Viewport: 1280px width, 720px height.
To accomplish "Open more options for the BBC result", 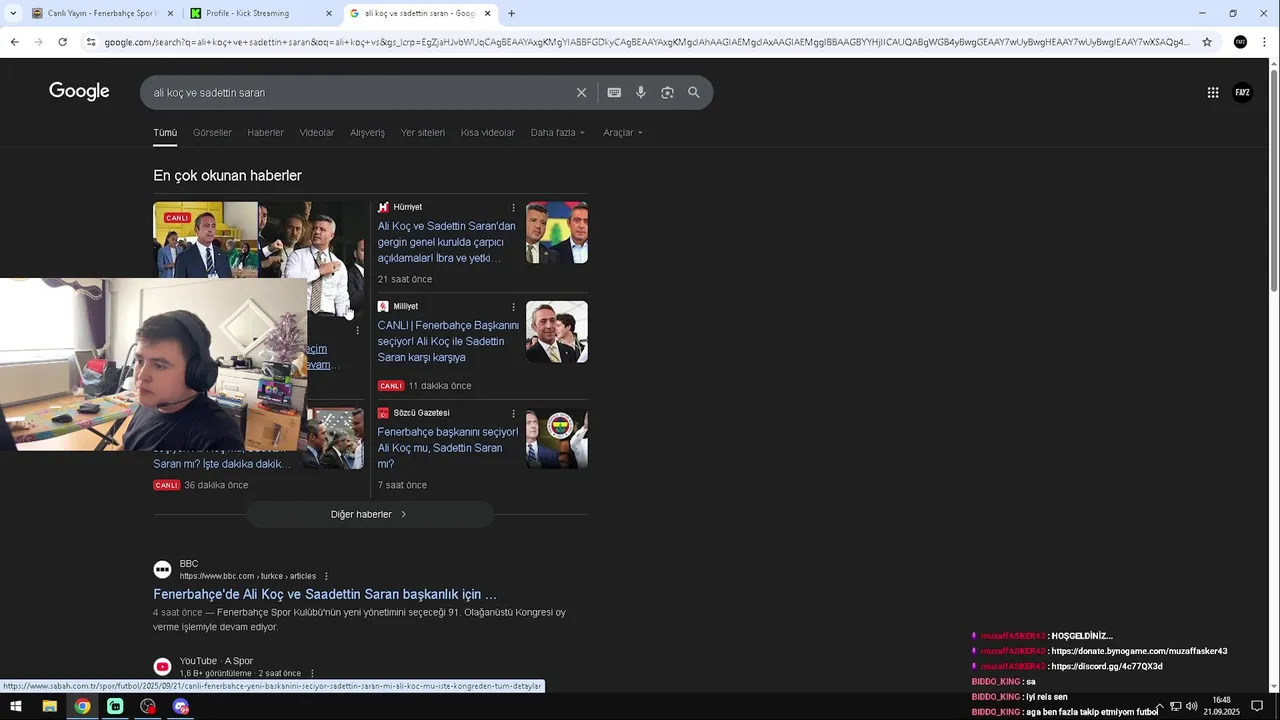I will pos(326,576).
